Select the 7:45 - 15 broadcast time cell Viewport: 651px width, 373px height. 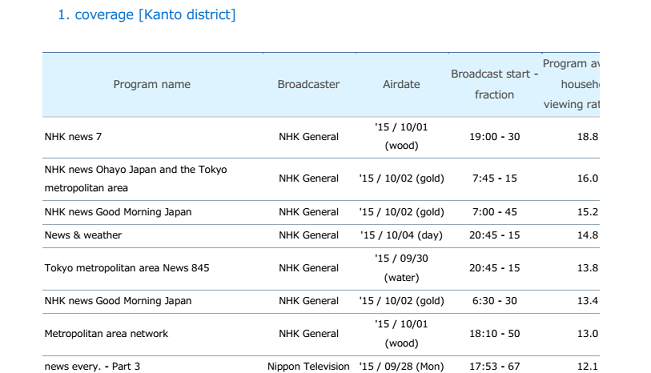494,179
